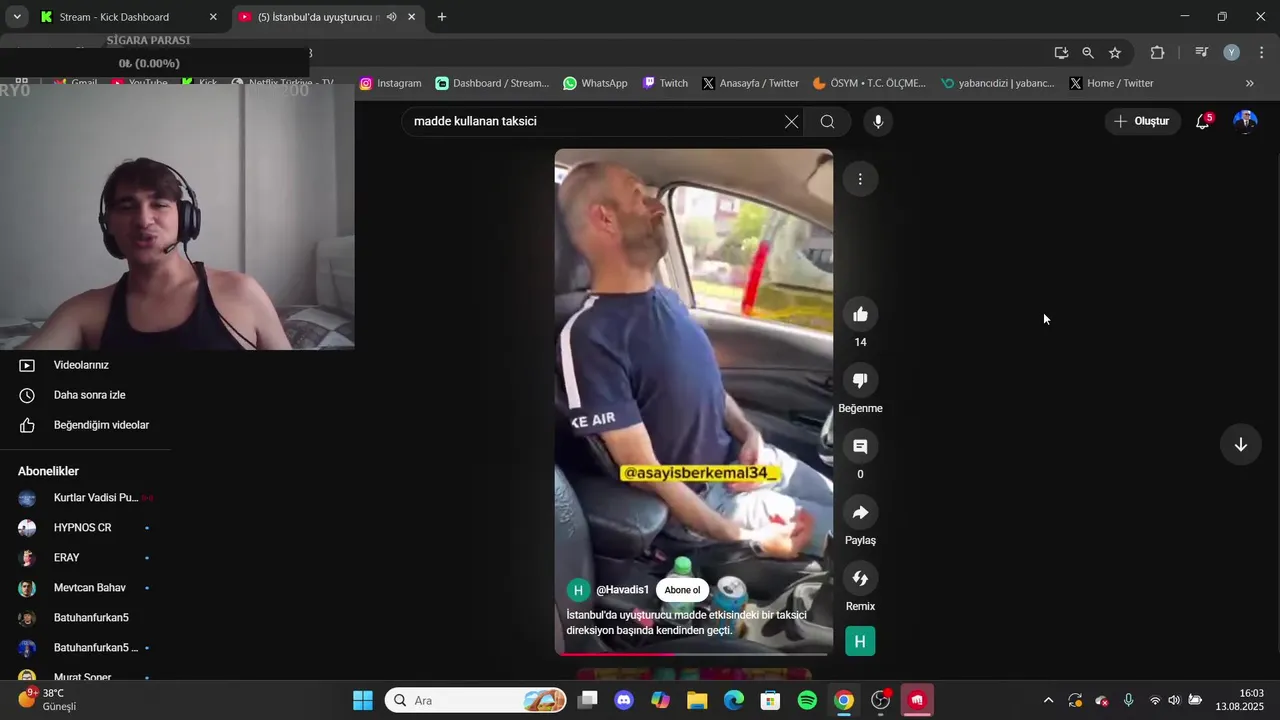Image resolution: width=1280 pixels, height=720 pixels.
Task: Open @Havadis1 channel name link
Action: (x=622, y=590)
